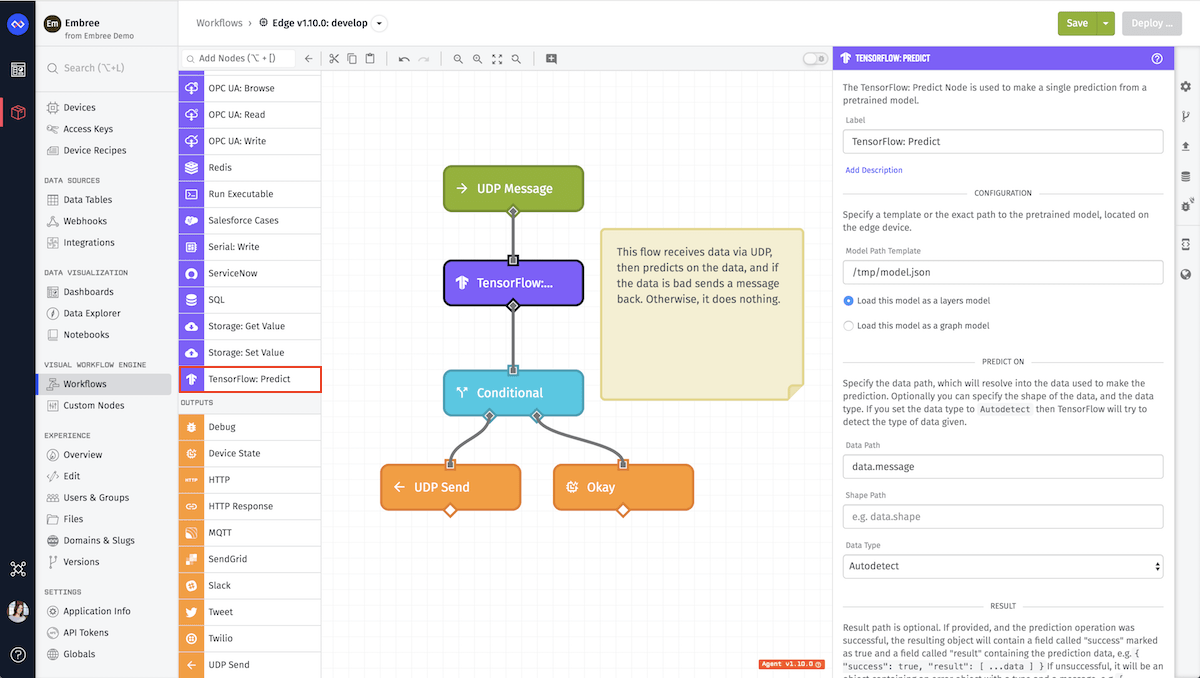Collapse the node palette with the left arrow
This screenshot has height=678, width=1200.
[309, 59]
